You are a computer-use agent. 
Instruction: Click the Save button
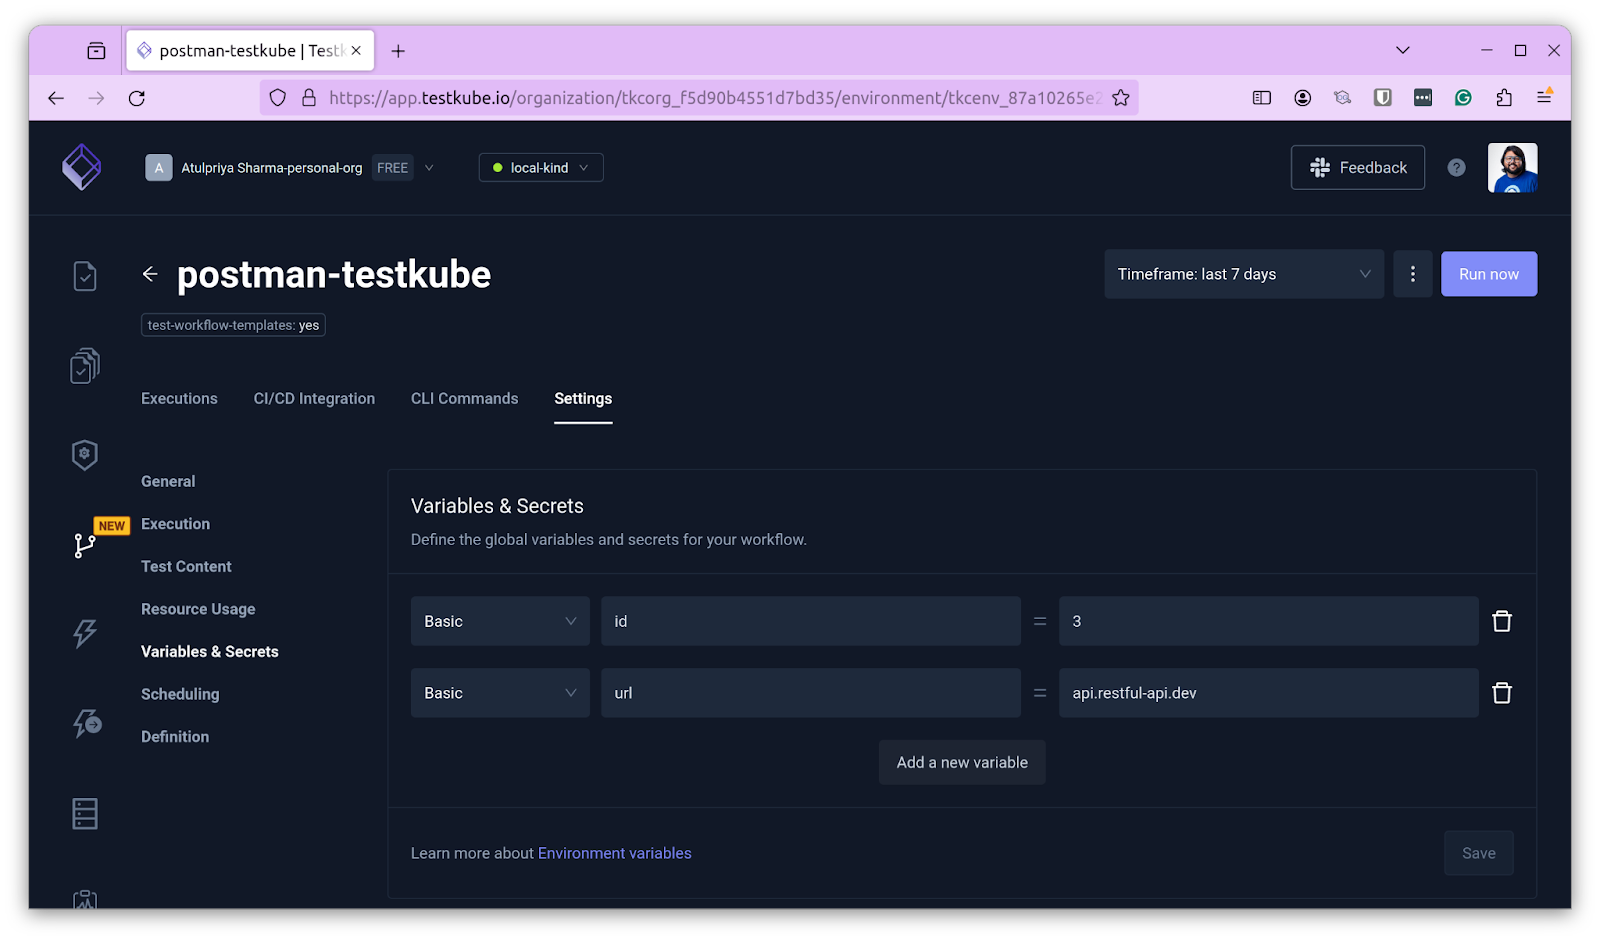click(1478, 853)
